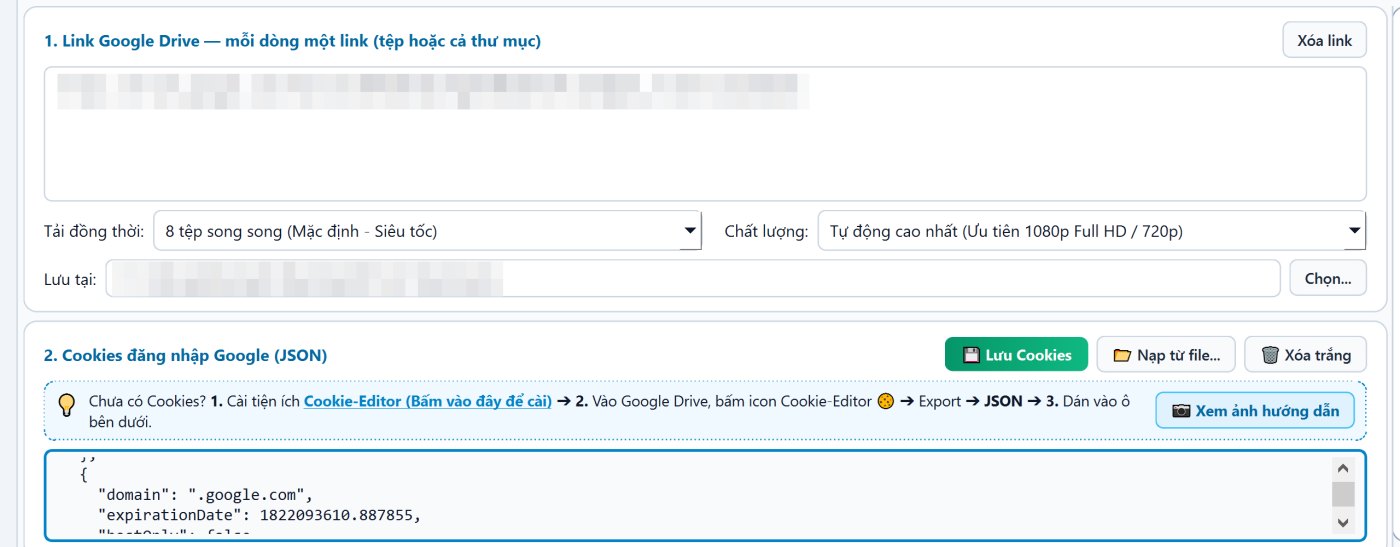
Task: Click the 'Lưu tại:' label
Action: [70, 279]
